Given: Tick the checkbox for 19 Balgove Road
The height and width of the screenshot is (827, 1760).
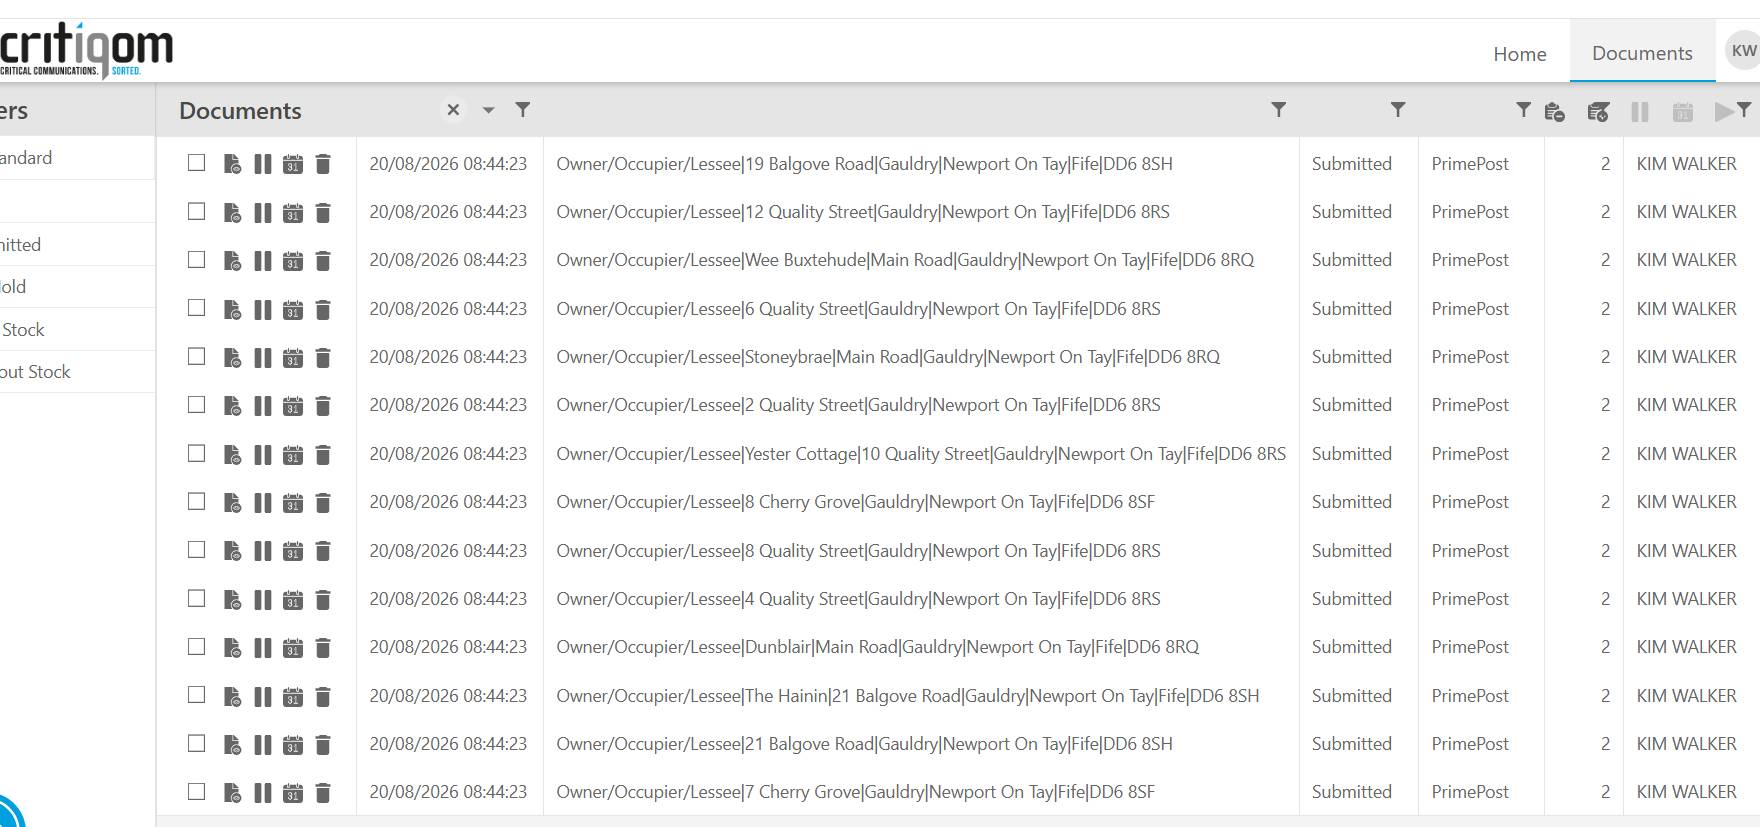Looking at the screenshot, I should coord(196,162).
